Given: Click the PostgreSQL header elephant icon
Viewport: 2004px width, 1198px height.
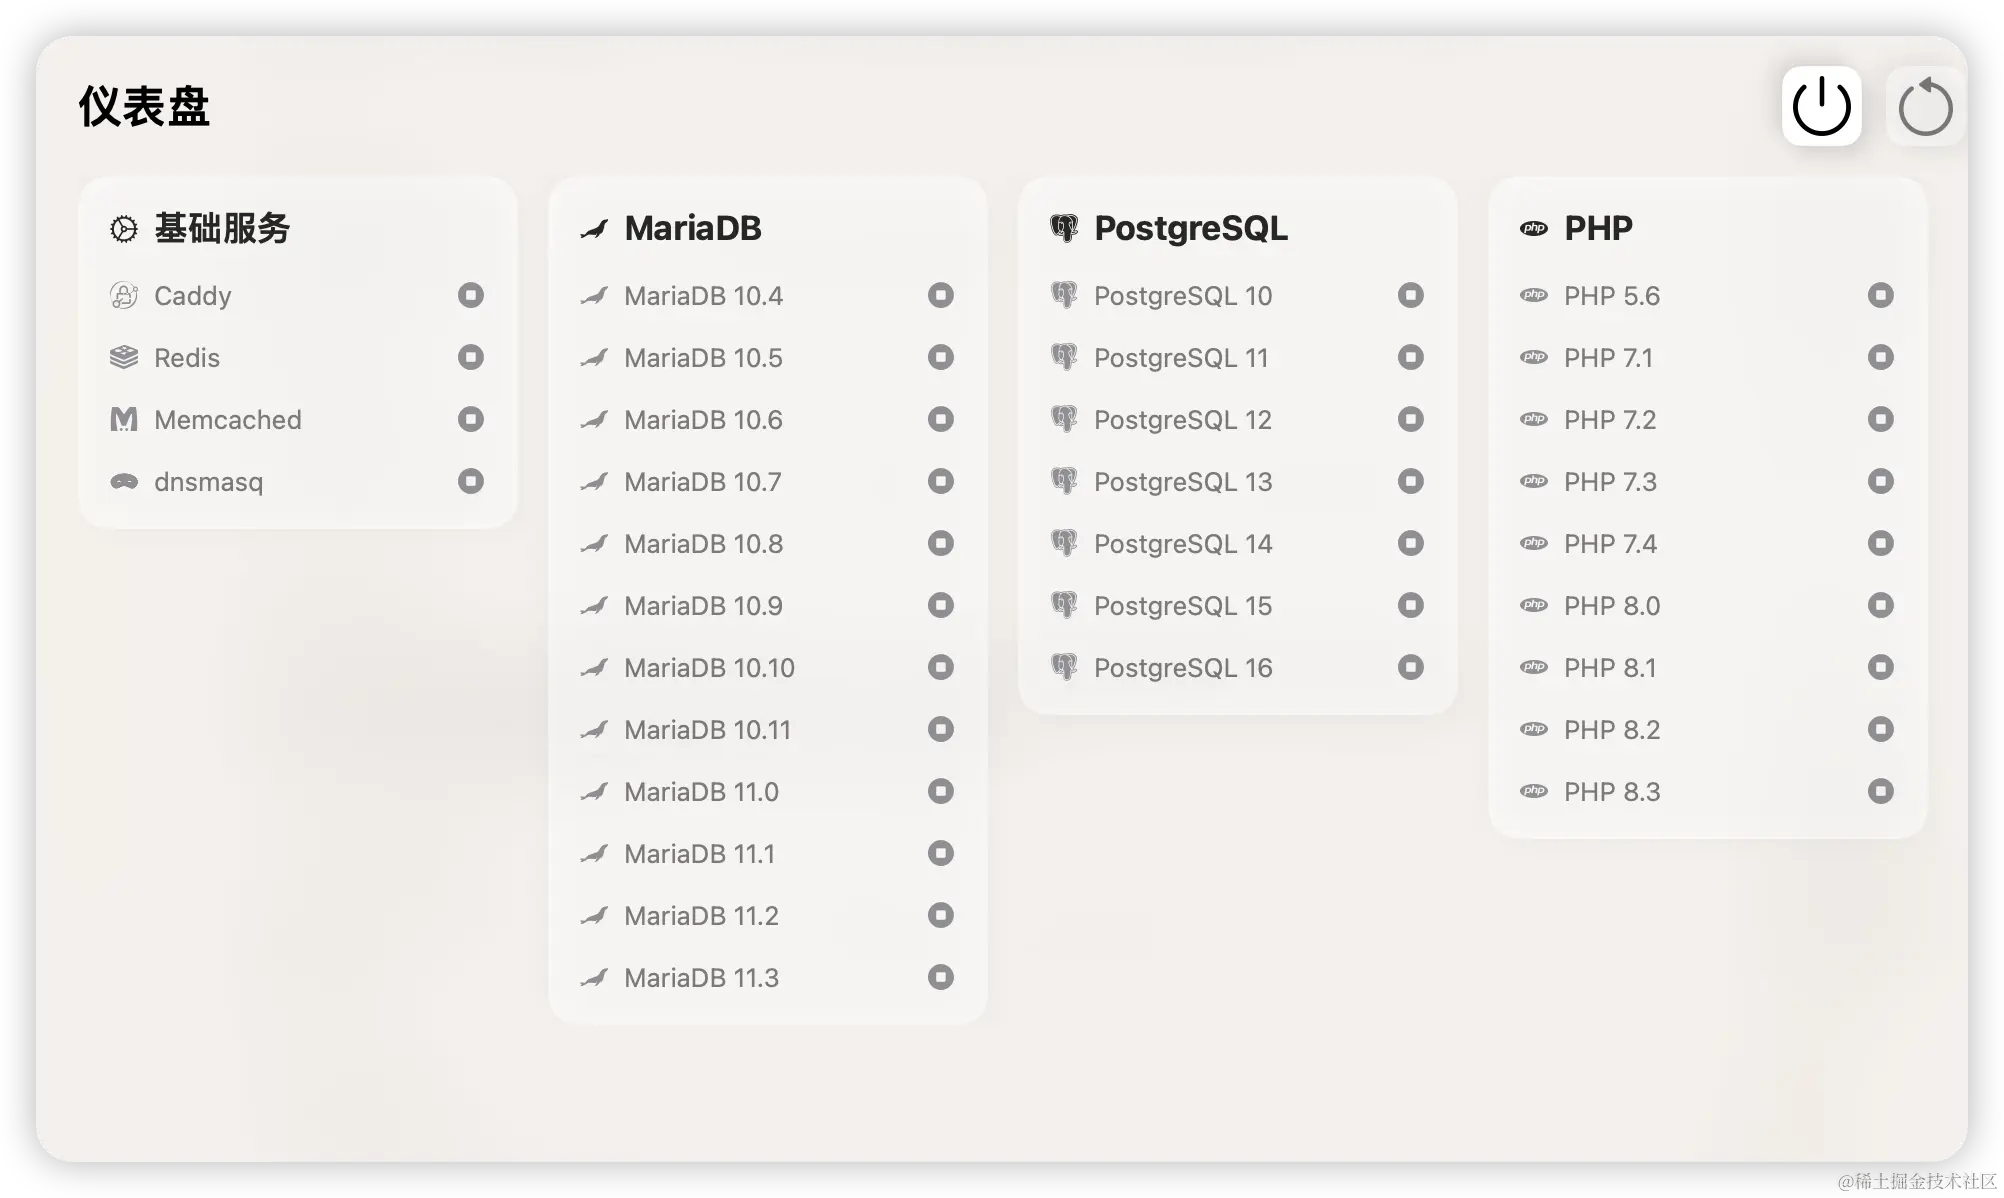Looking at the screenshot, I should coord(1064,229).
